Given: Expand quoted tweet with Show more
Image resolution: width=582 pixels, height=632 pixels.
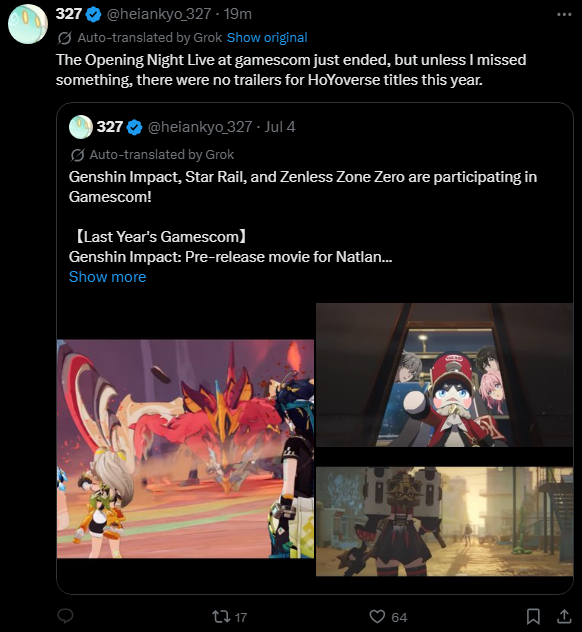Looking at the screenshot, I should coord(107,277).
